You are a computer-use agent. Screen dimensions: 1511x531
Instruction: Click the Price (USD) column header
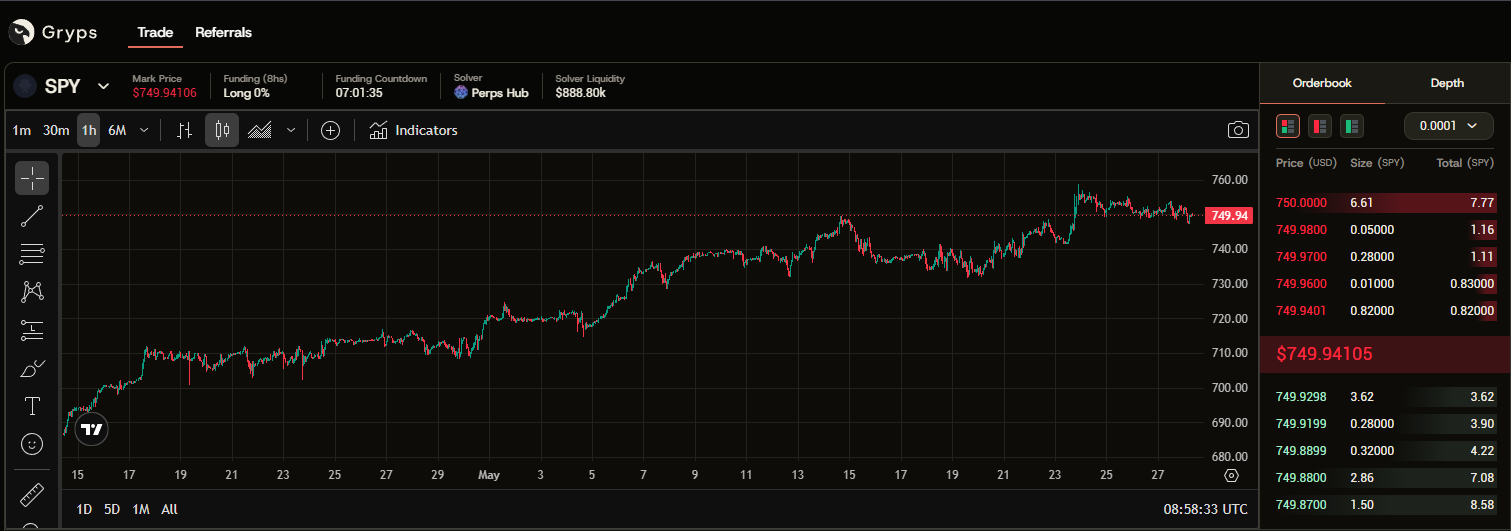tap(1306, 163)
